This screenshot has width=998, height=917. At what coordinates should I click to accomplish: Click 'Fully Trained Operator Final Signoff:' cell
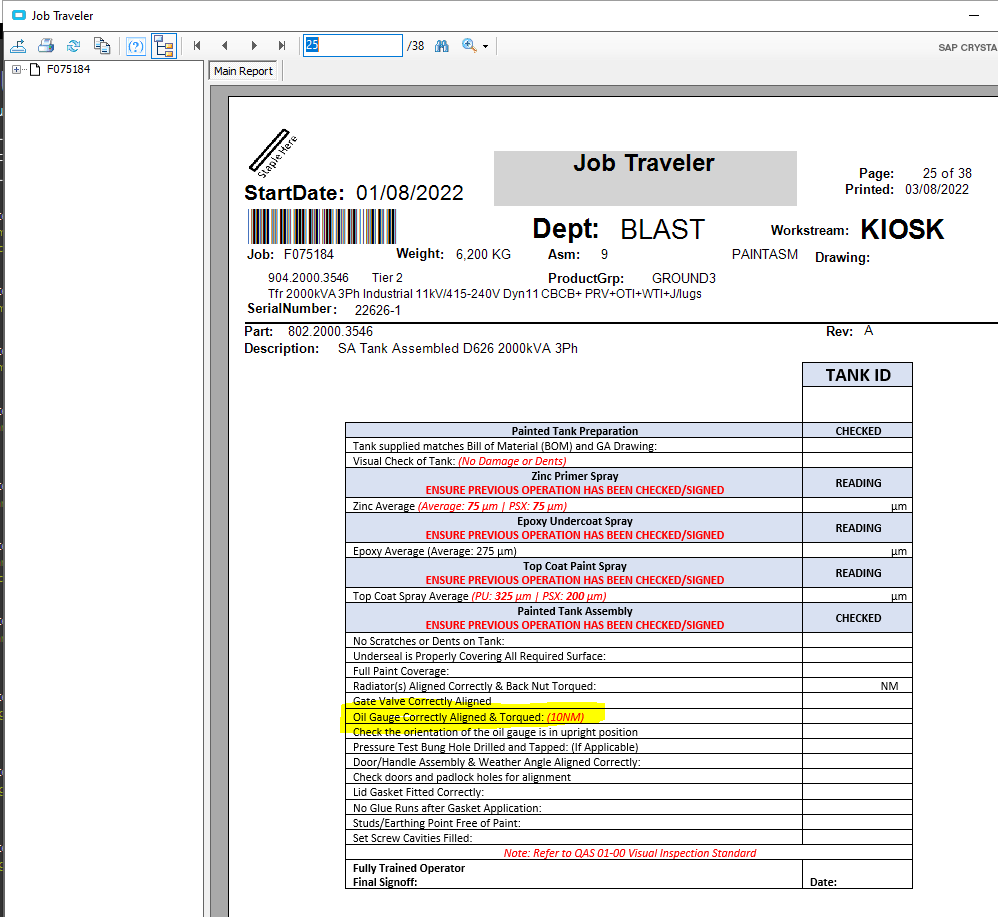[x=573, y=874]
